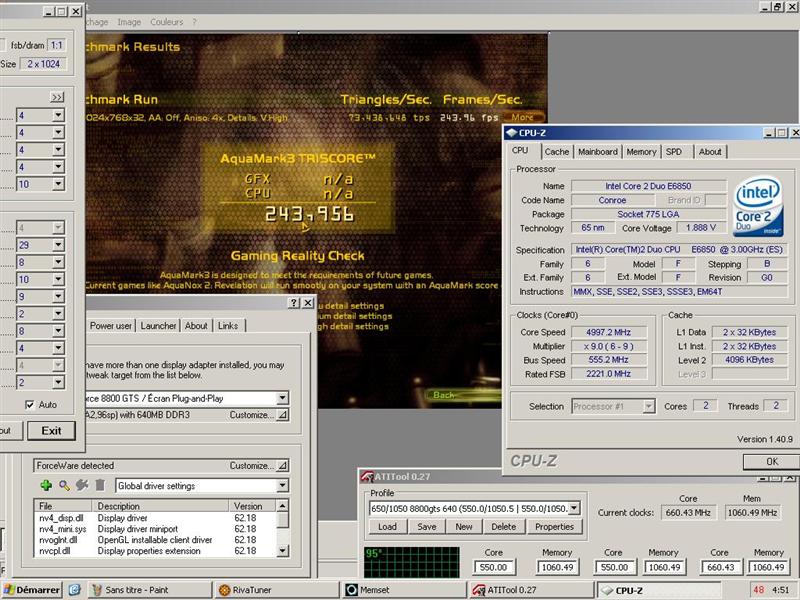Open the Couleurs menu in Paint
Image resolution: width=800 pixels, height=600 pixels.
tap(166, 22)
